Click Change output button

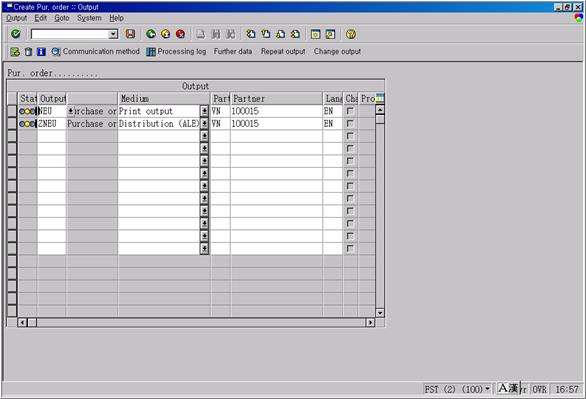point(337,52)
